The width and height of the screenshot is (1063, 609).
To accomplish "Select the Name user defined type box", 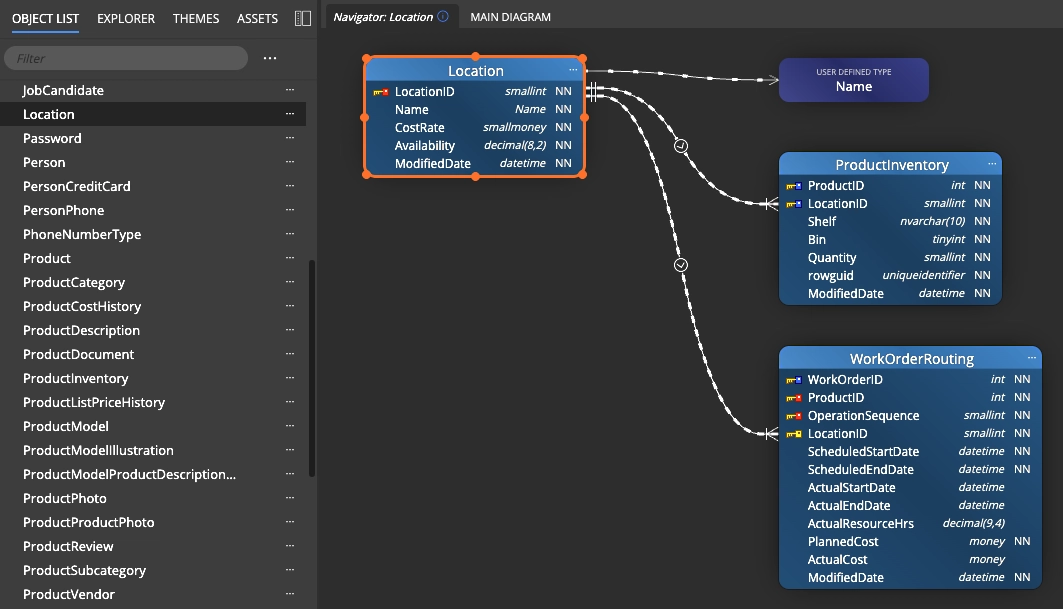I will tap(854, 80).
